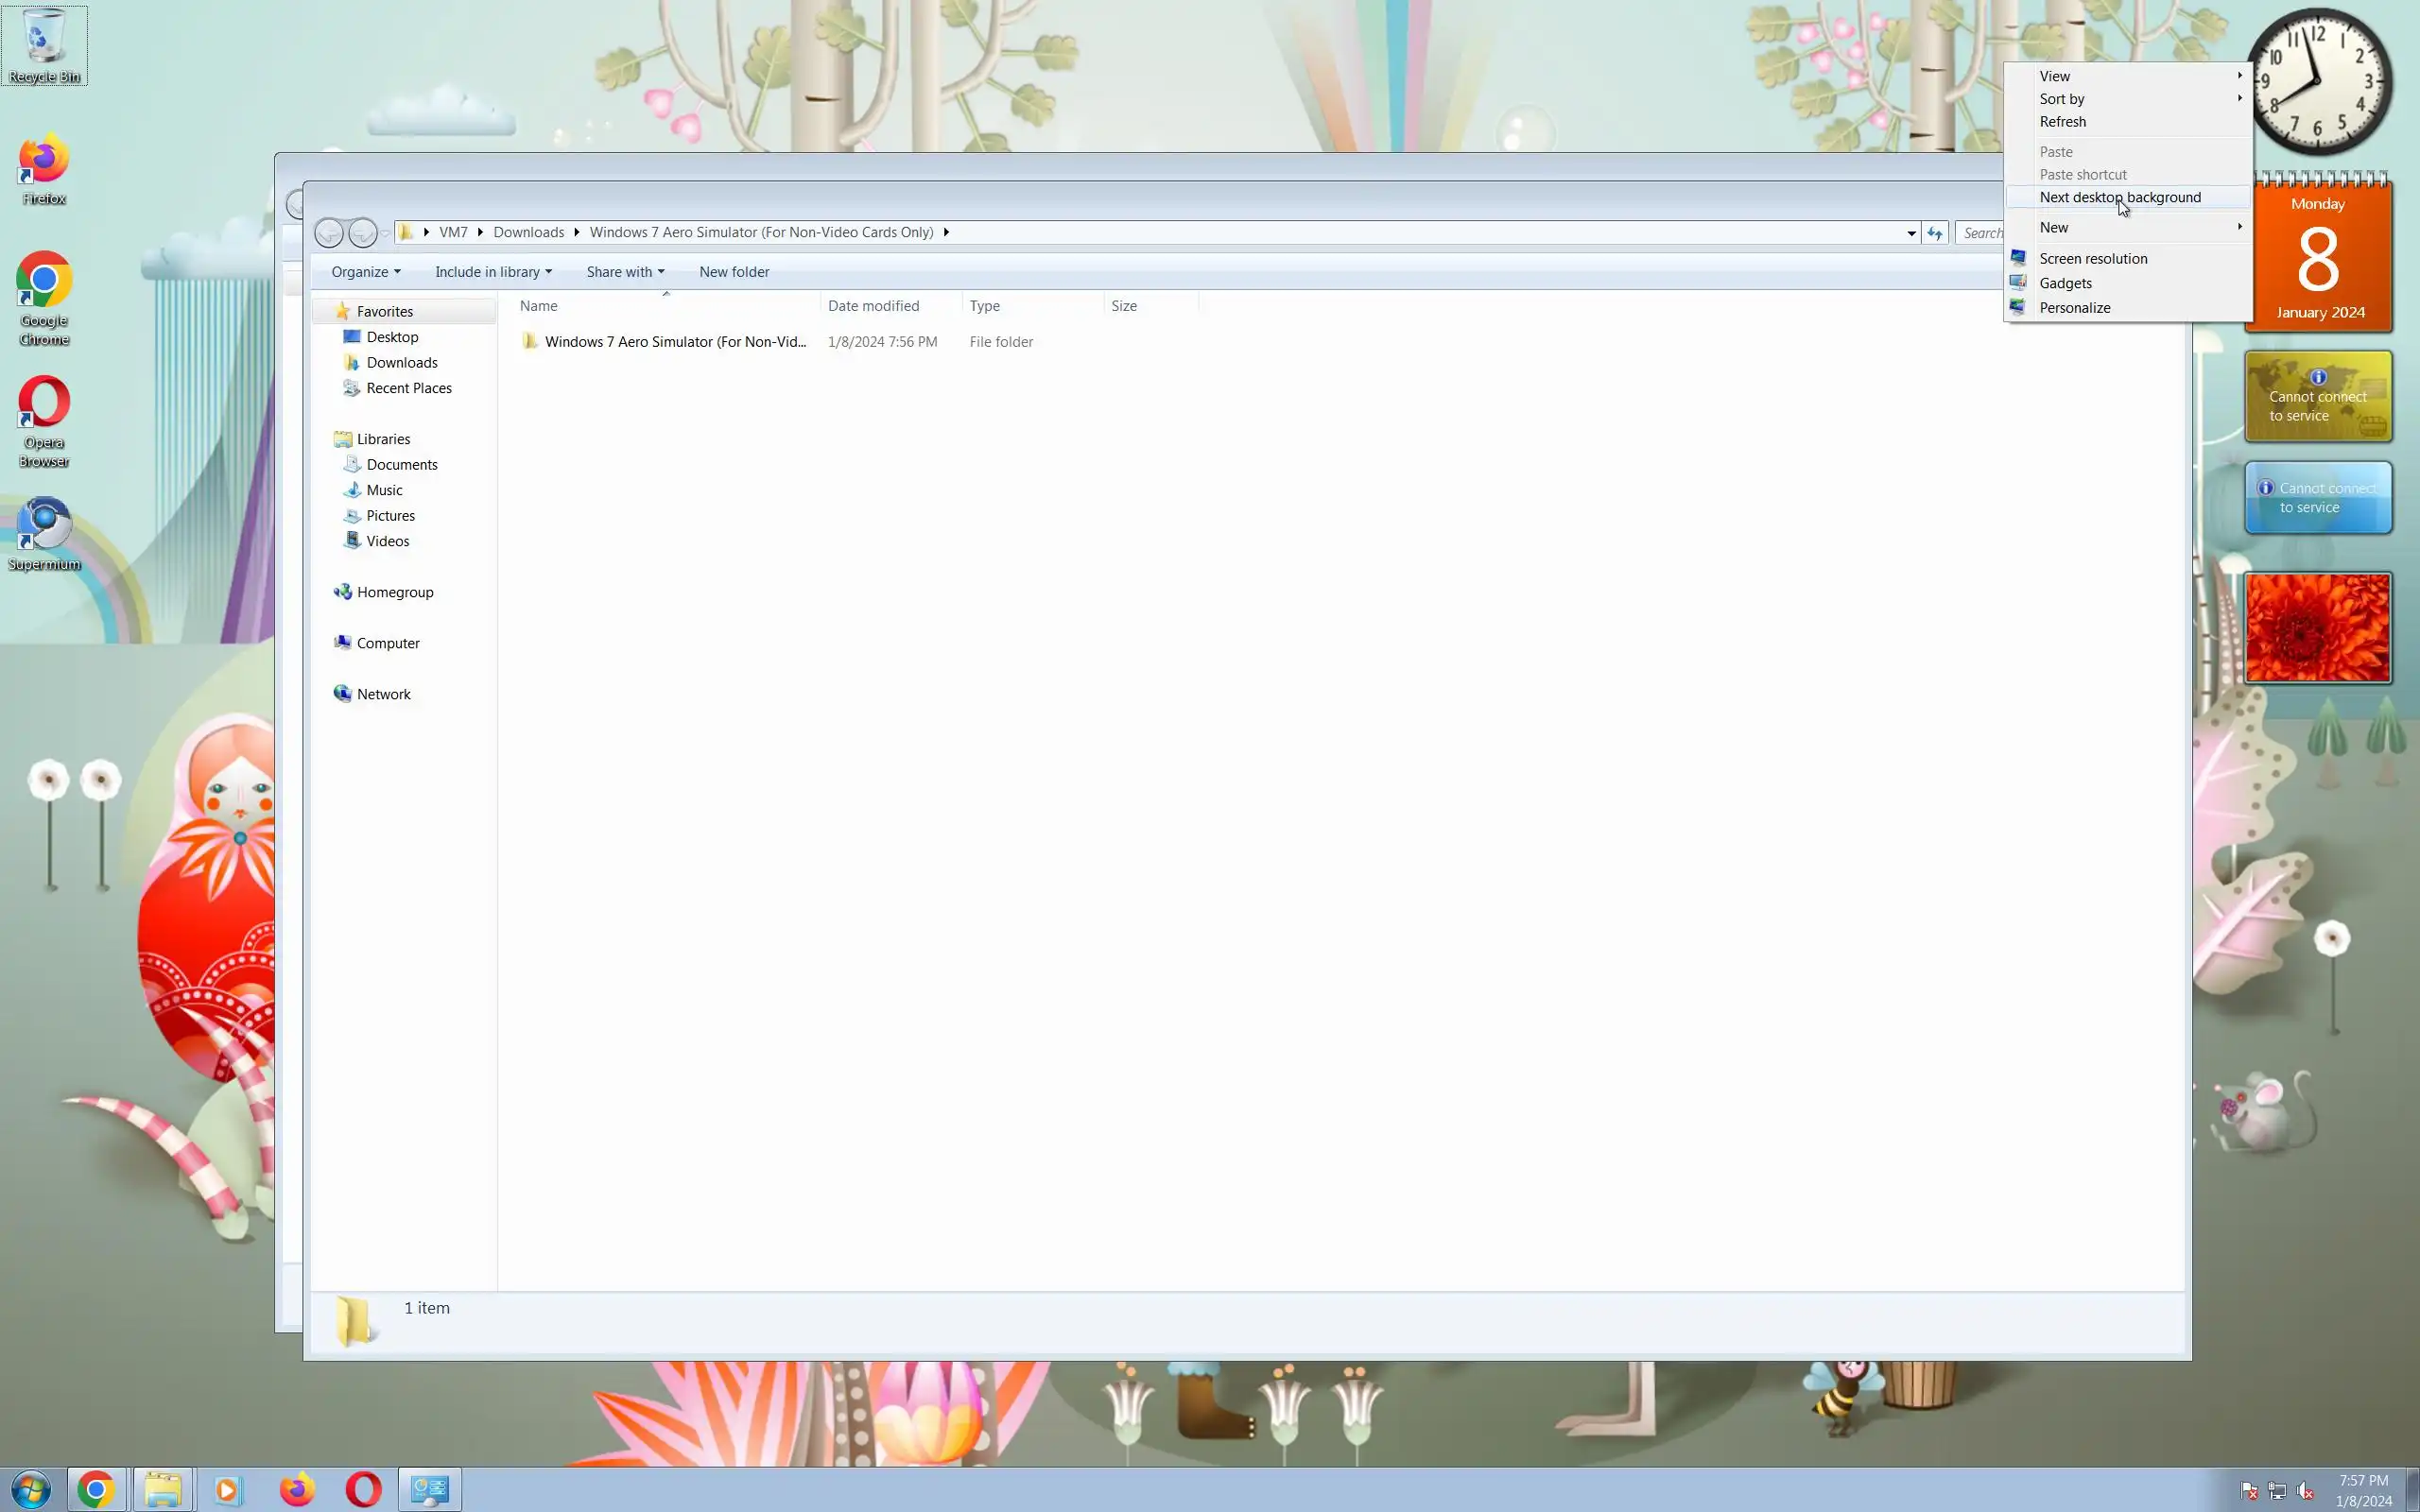2420x1512 pixels.
Task: Click the refresh button beside address bar
Action: coord(1935,233)
